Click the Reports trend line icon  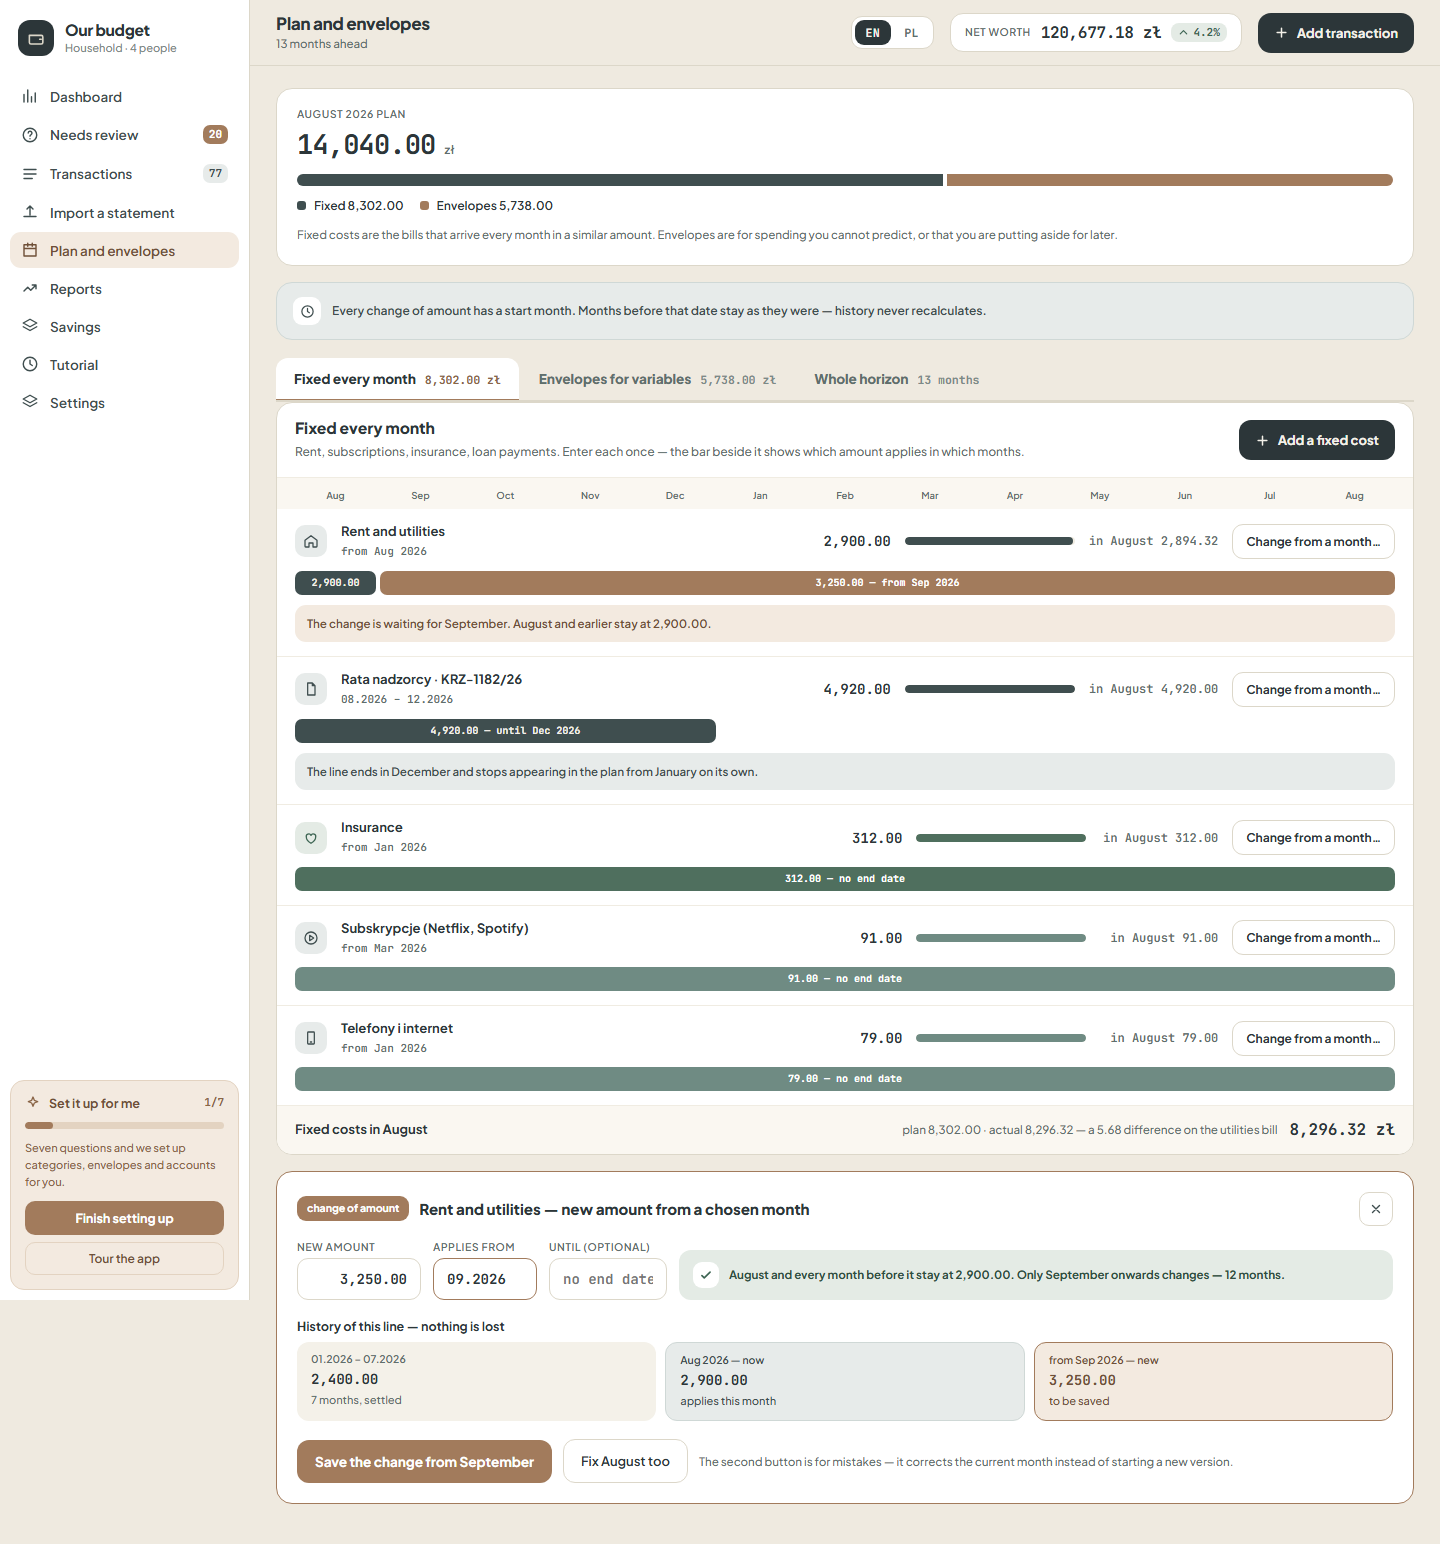click(x=30, y=289)
